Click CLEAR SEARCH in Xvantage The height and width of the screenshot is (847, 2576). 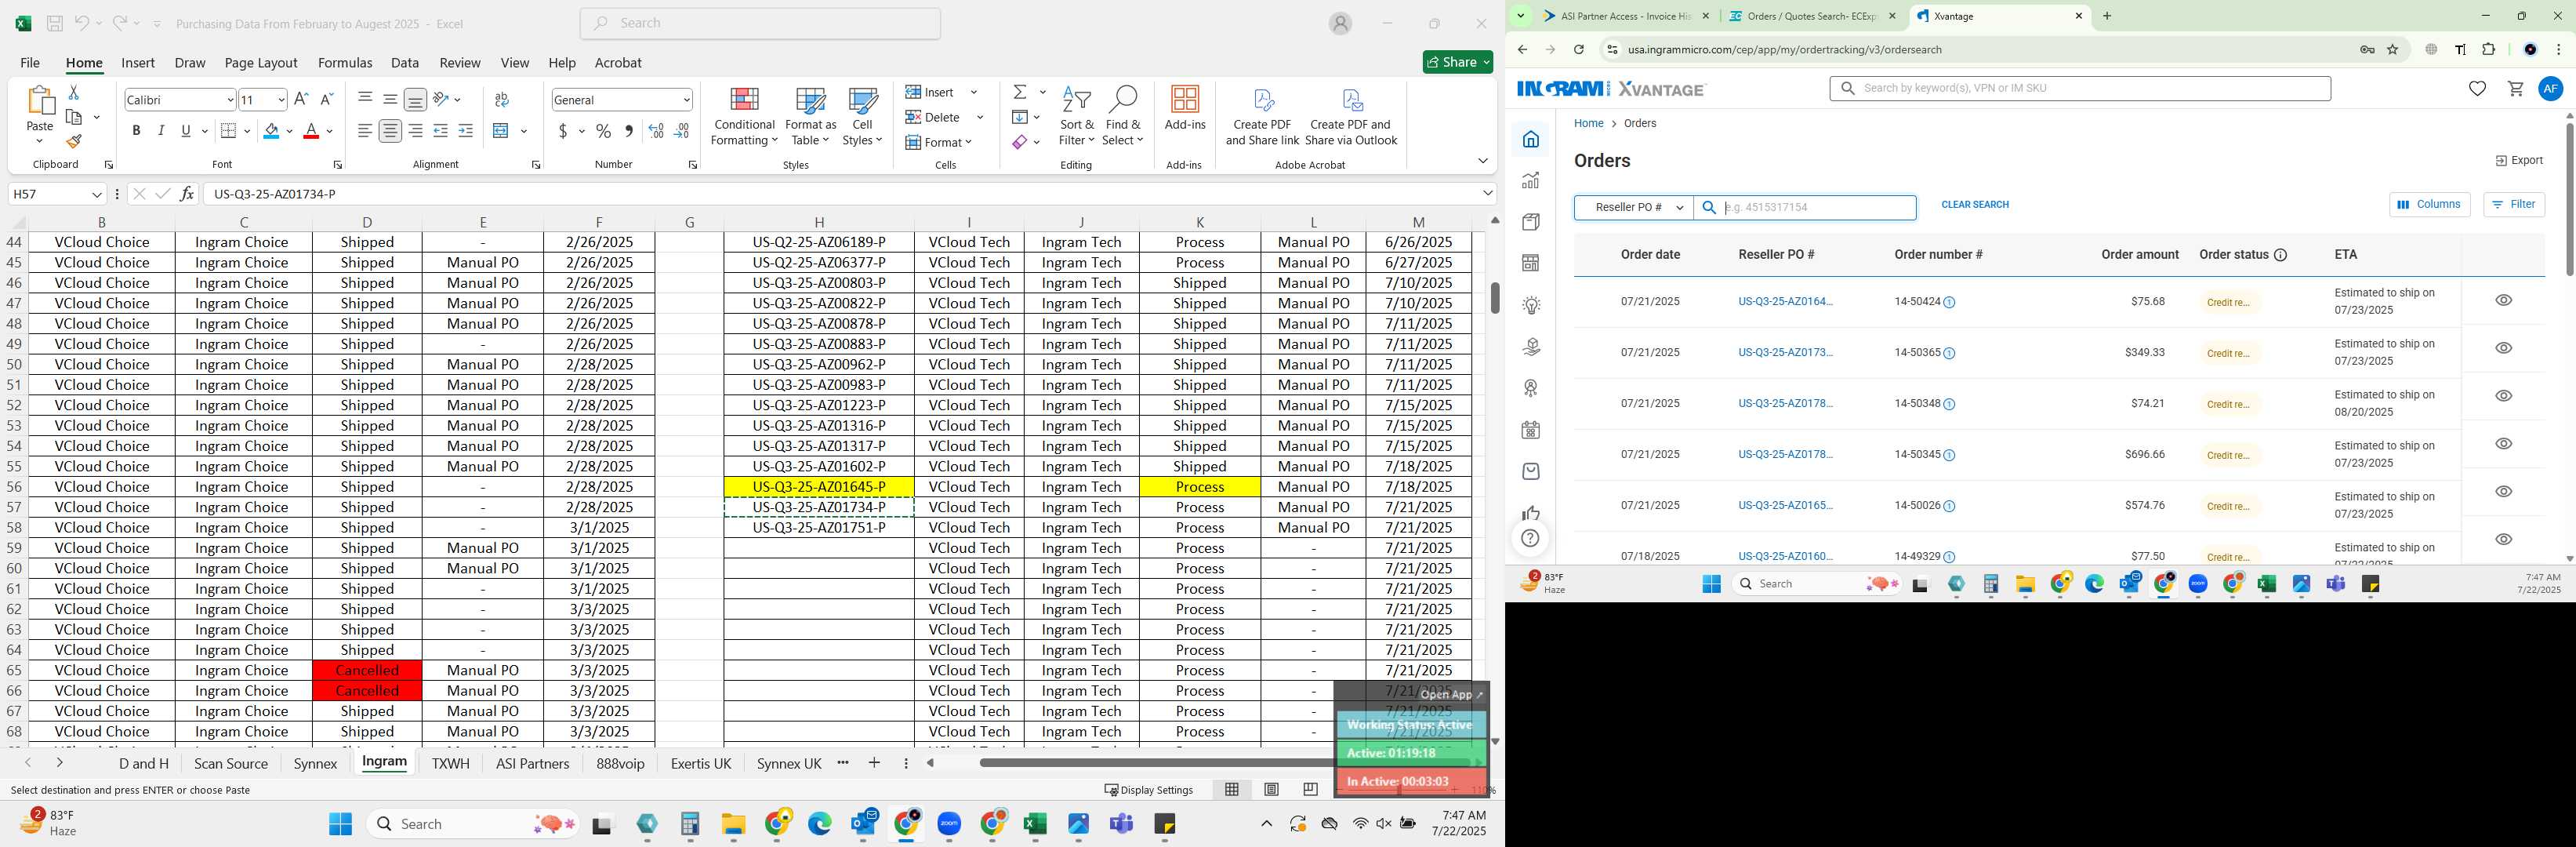click(1974, 205)
